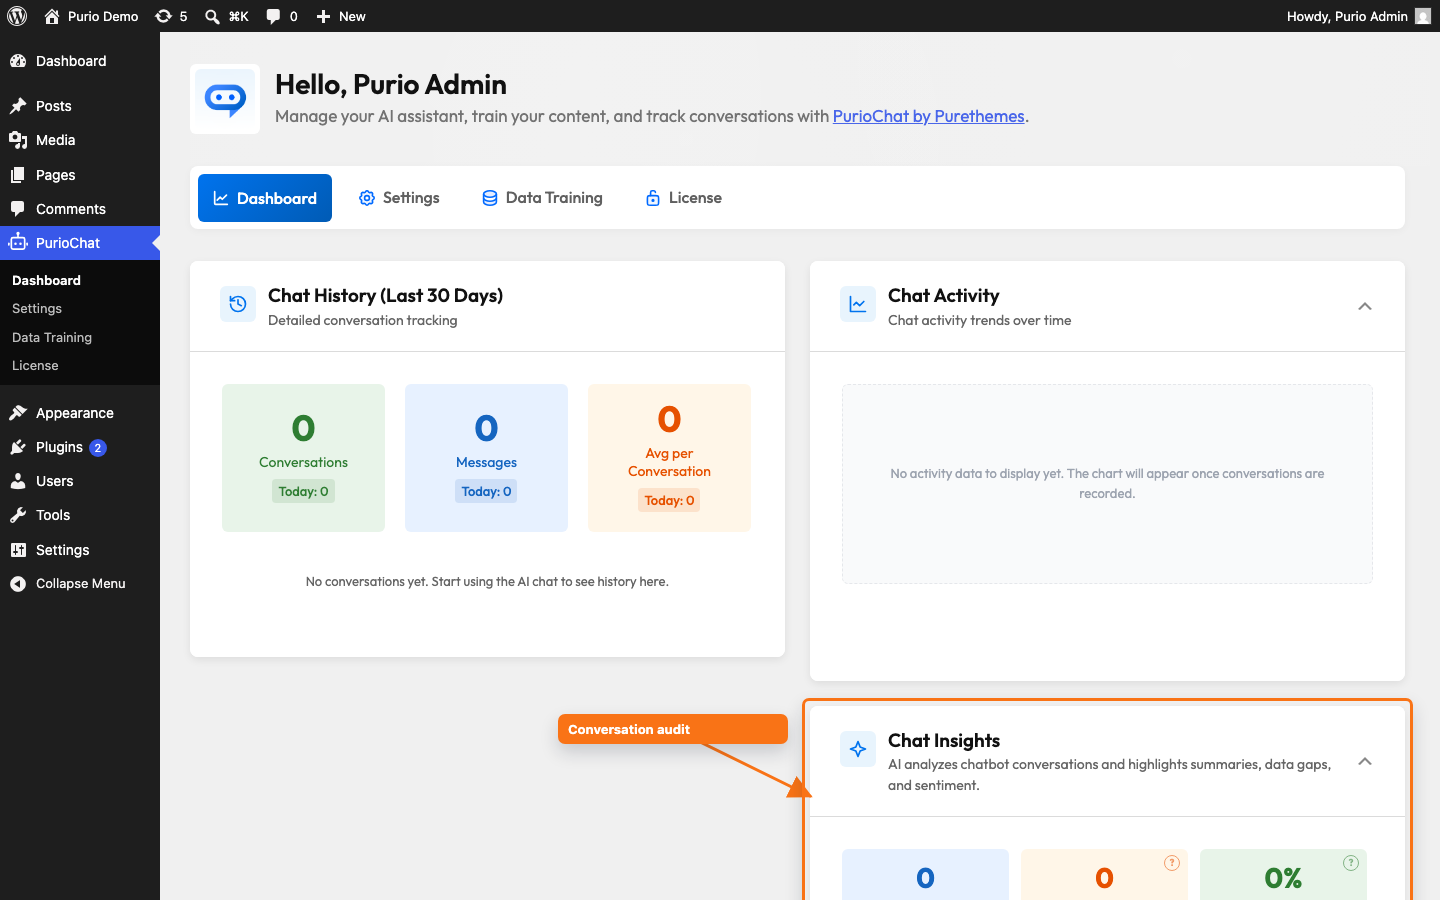Click the Hello, Purio Admin heading

[x=391, y=84]
